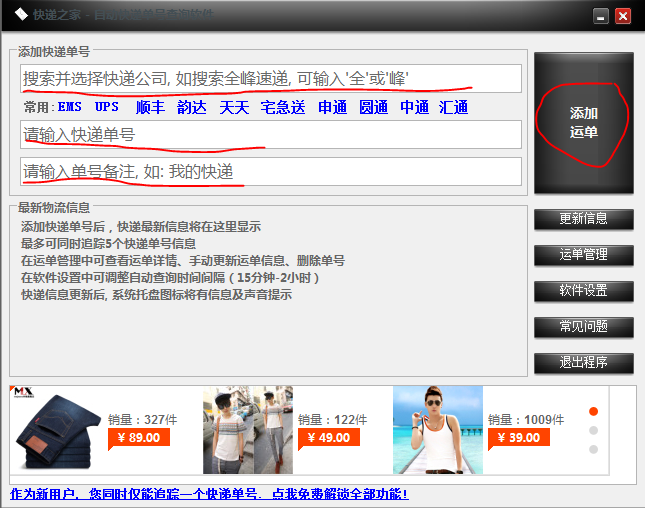This screenshot has width=645, height=508.
Task: Open 运单管理 waybill management
Action: coord(584,255)
